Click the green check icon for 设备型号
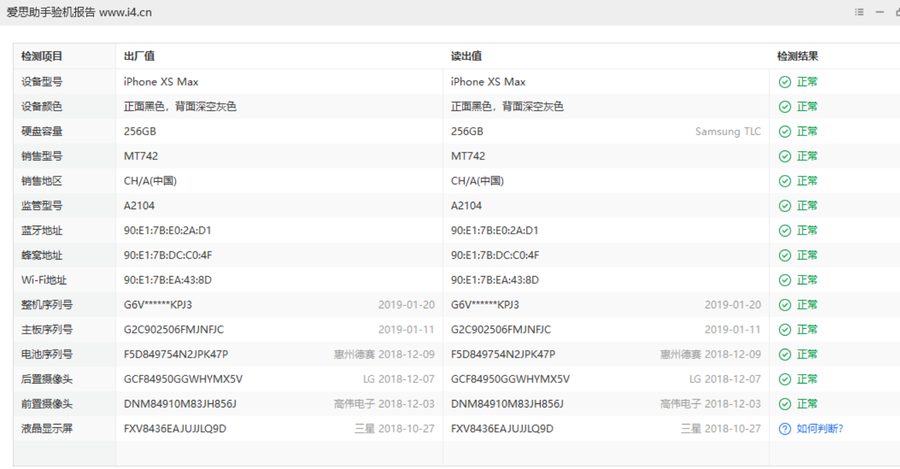Image resolution: width=900 pixels, height=469 pixels. pyautogui.click(x=785, y=82)
